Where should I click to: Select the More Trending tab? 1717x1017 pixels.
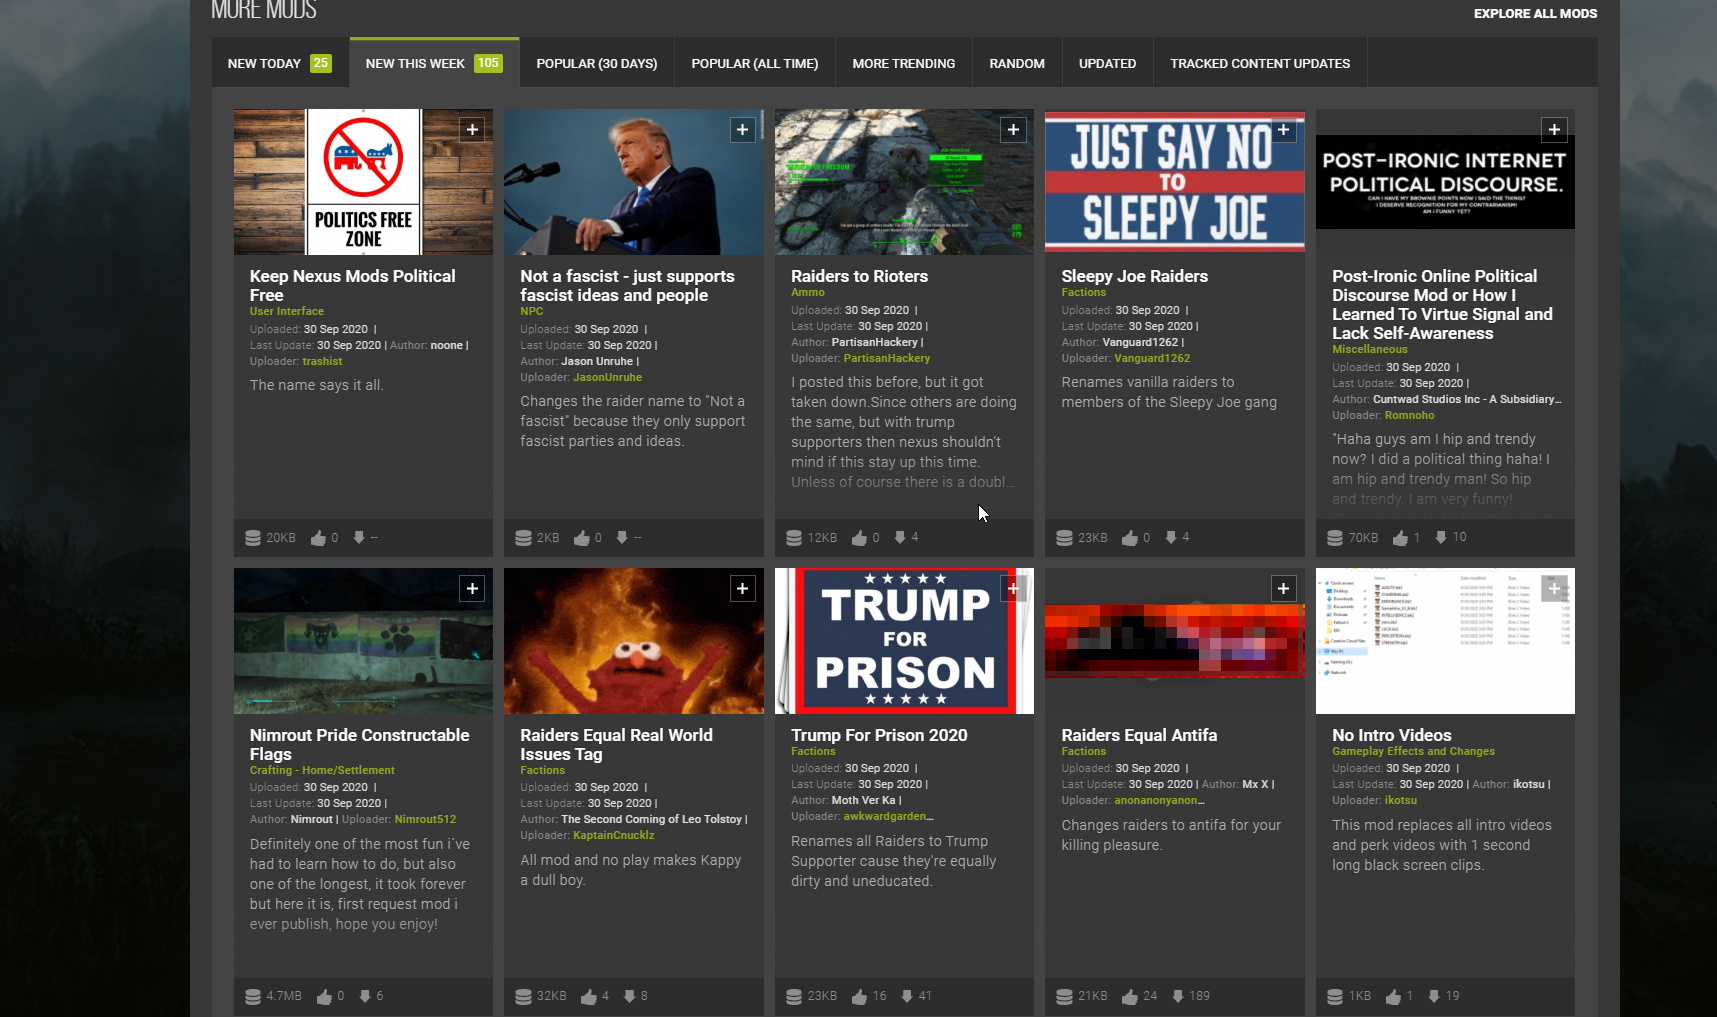coord(903,63)
